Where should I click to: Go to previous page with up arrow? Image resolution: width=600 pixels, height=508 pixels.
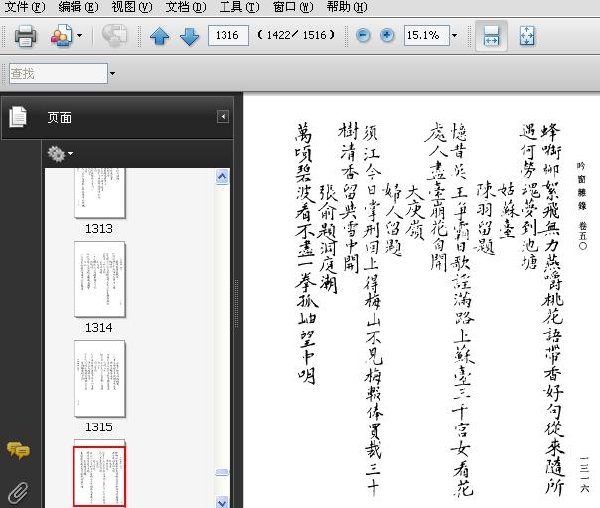click(x=160, y=36)
